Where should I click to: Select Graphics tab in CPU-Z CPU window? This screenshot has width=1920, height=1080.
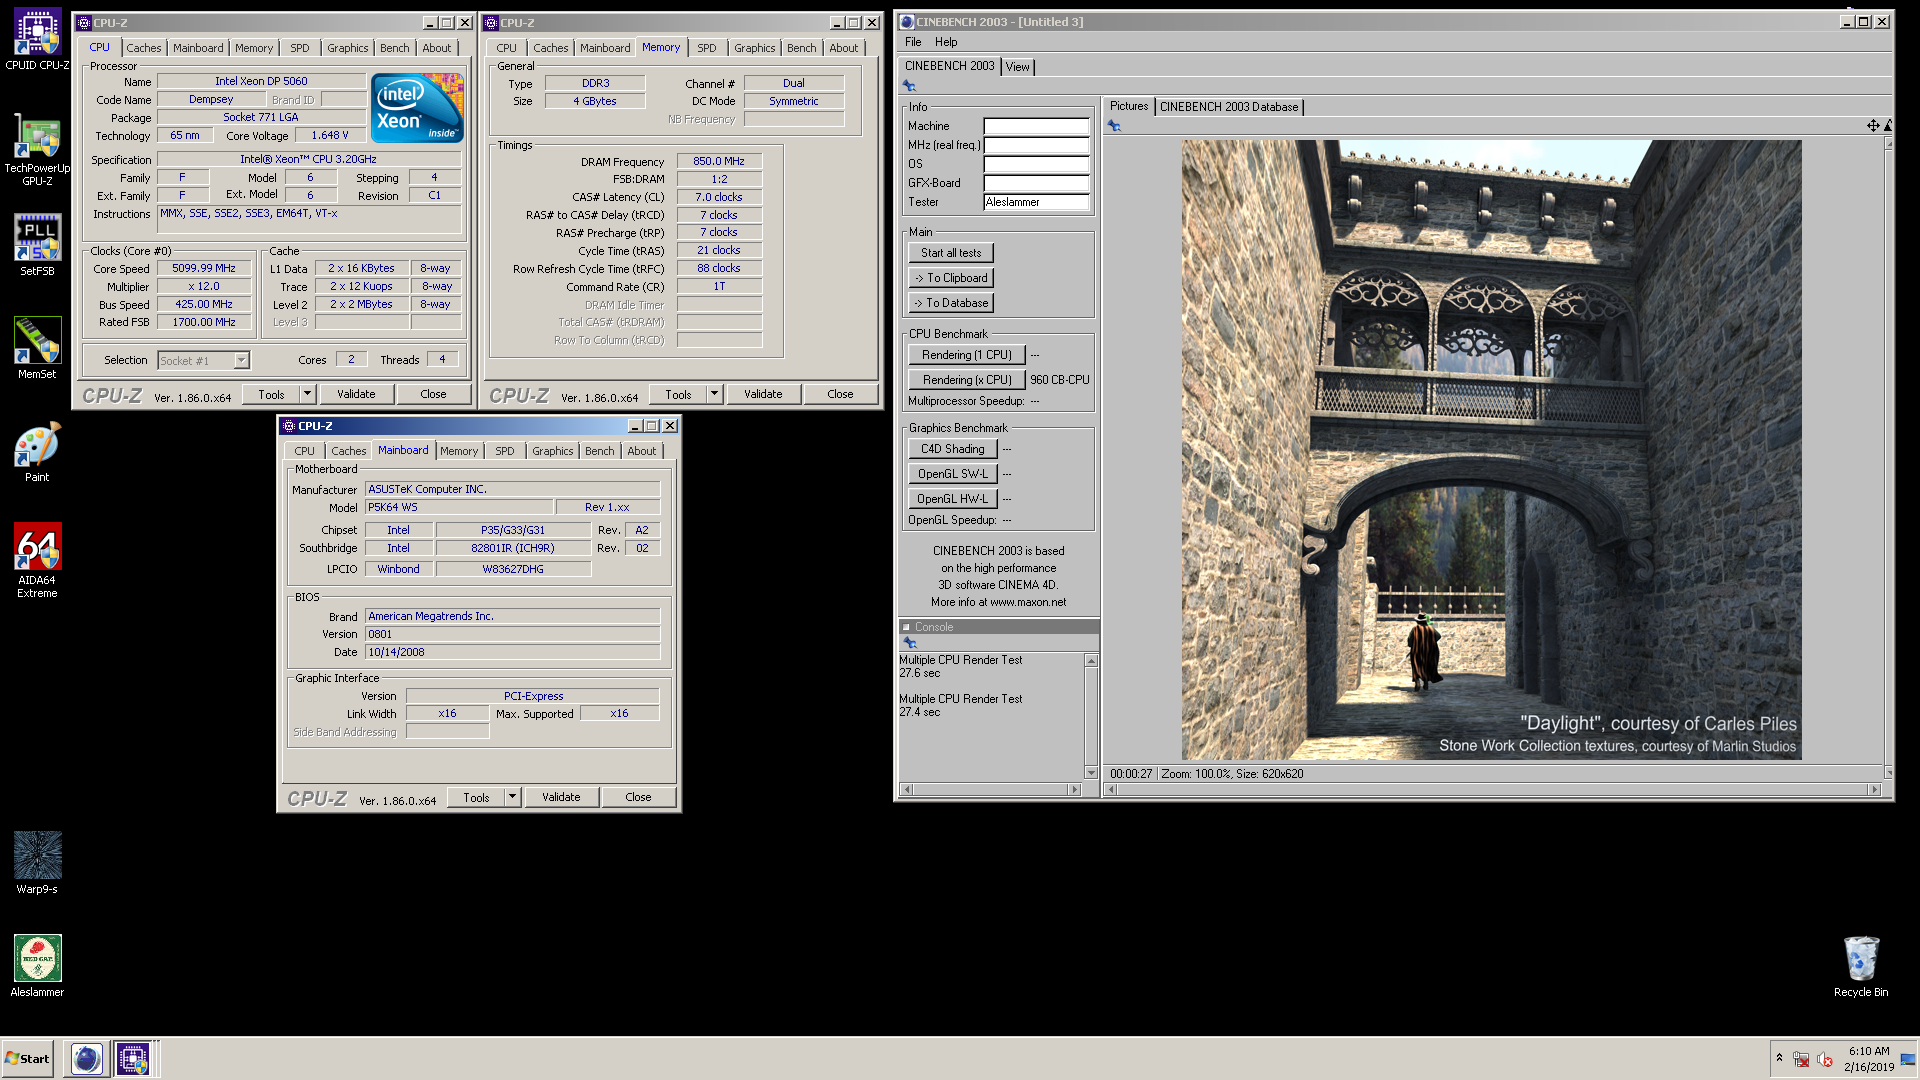[347, 48]
